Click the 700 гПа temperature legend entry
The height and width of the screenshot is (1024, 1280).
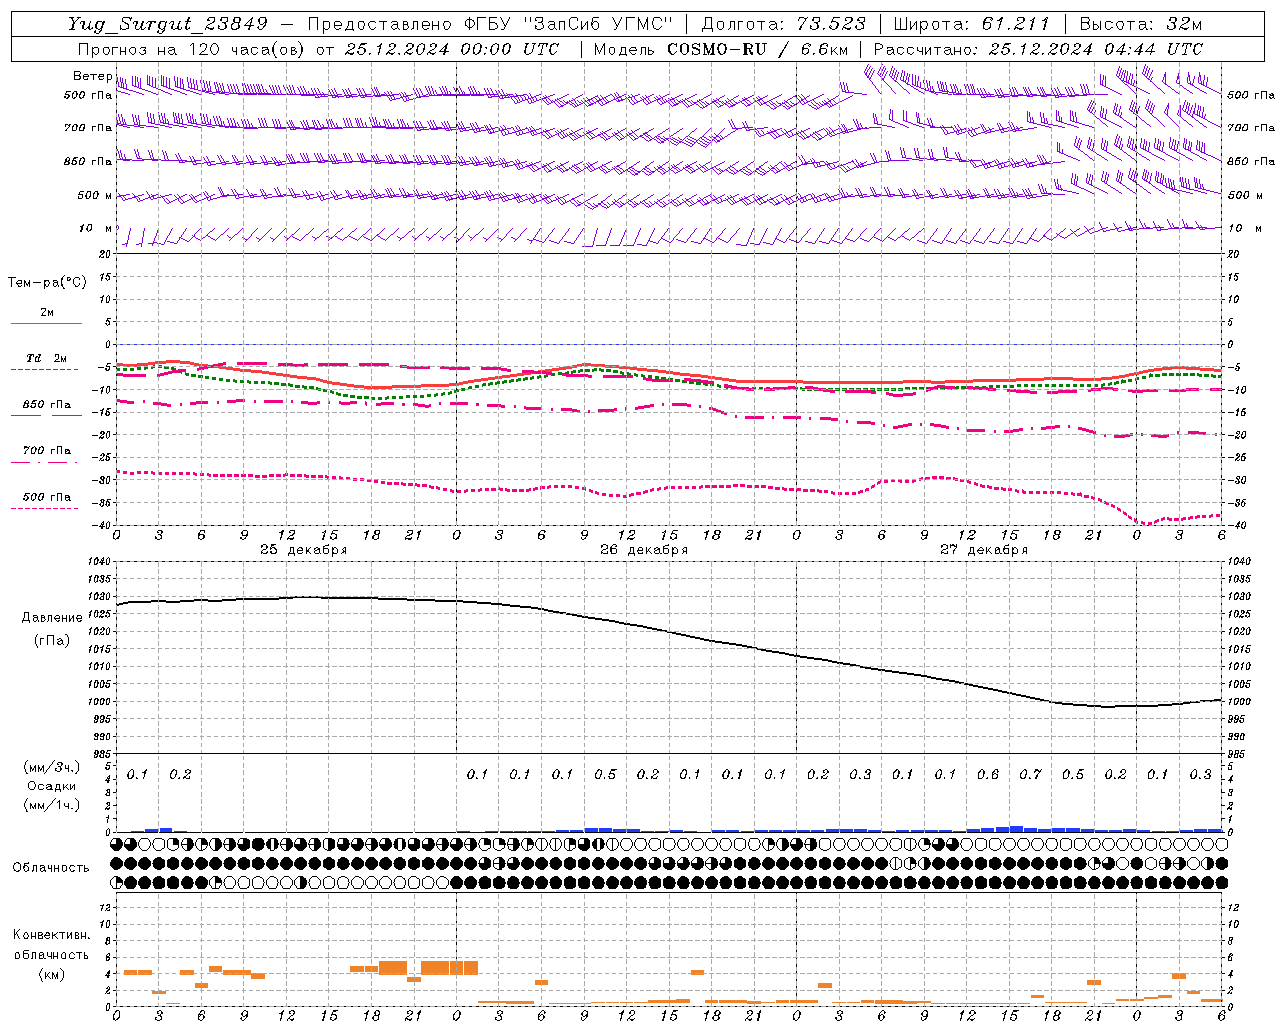[x=46, y=451]
